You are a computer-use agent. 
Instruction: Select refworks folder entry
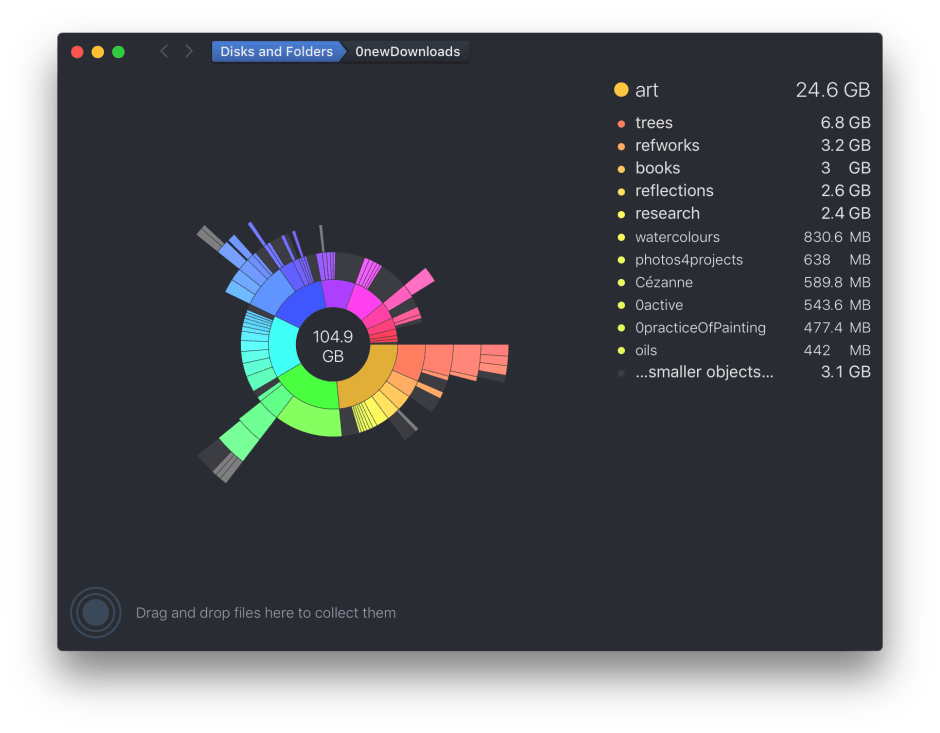pos(667,146)
